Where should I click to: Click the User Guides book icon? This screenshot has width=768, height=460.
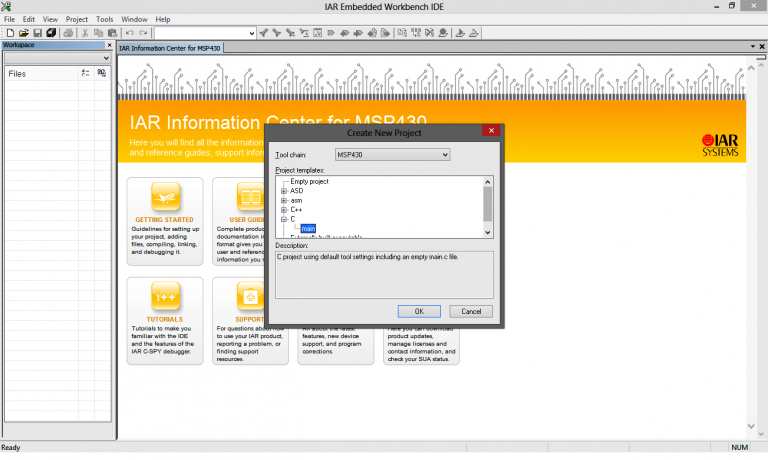(250, 196)
